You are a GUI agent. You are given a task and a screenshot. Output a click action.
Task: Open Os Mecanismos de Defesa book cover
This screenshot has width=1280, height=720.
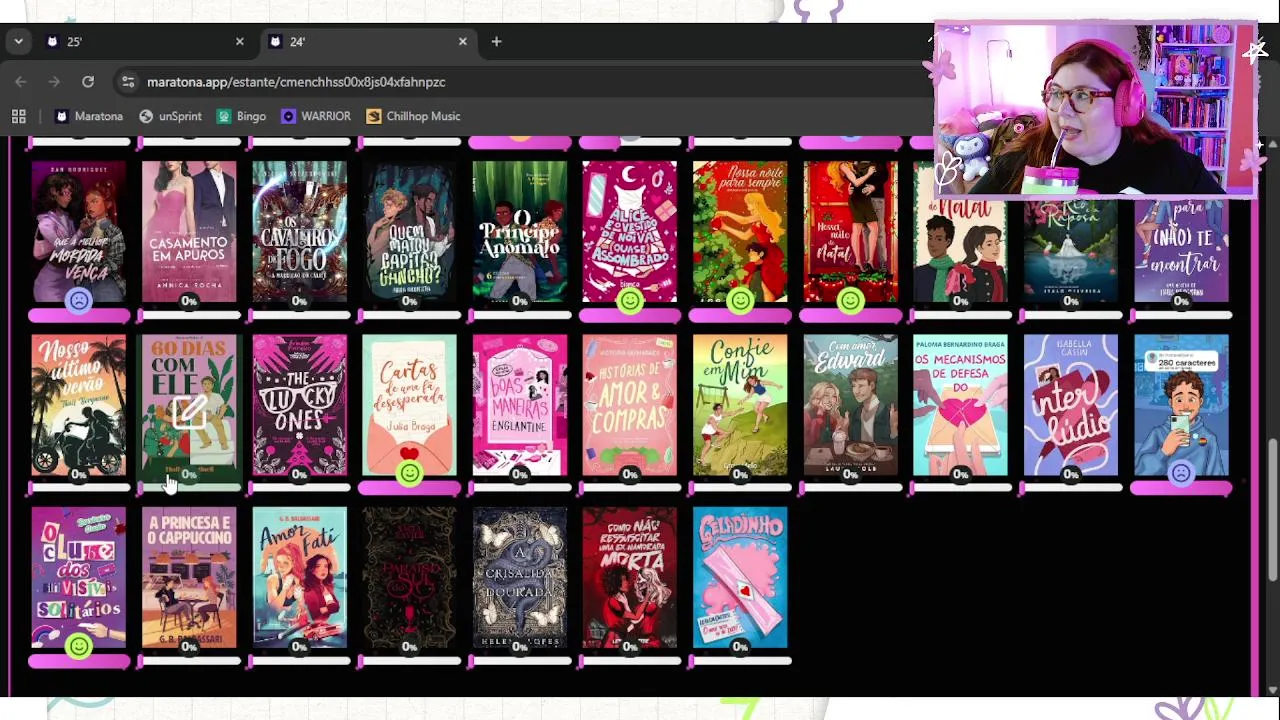pos(960,405)
